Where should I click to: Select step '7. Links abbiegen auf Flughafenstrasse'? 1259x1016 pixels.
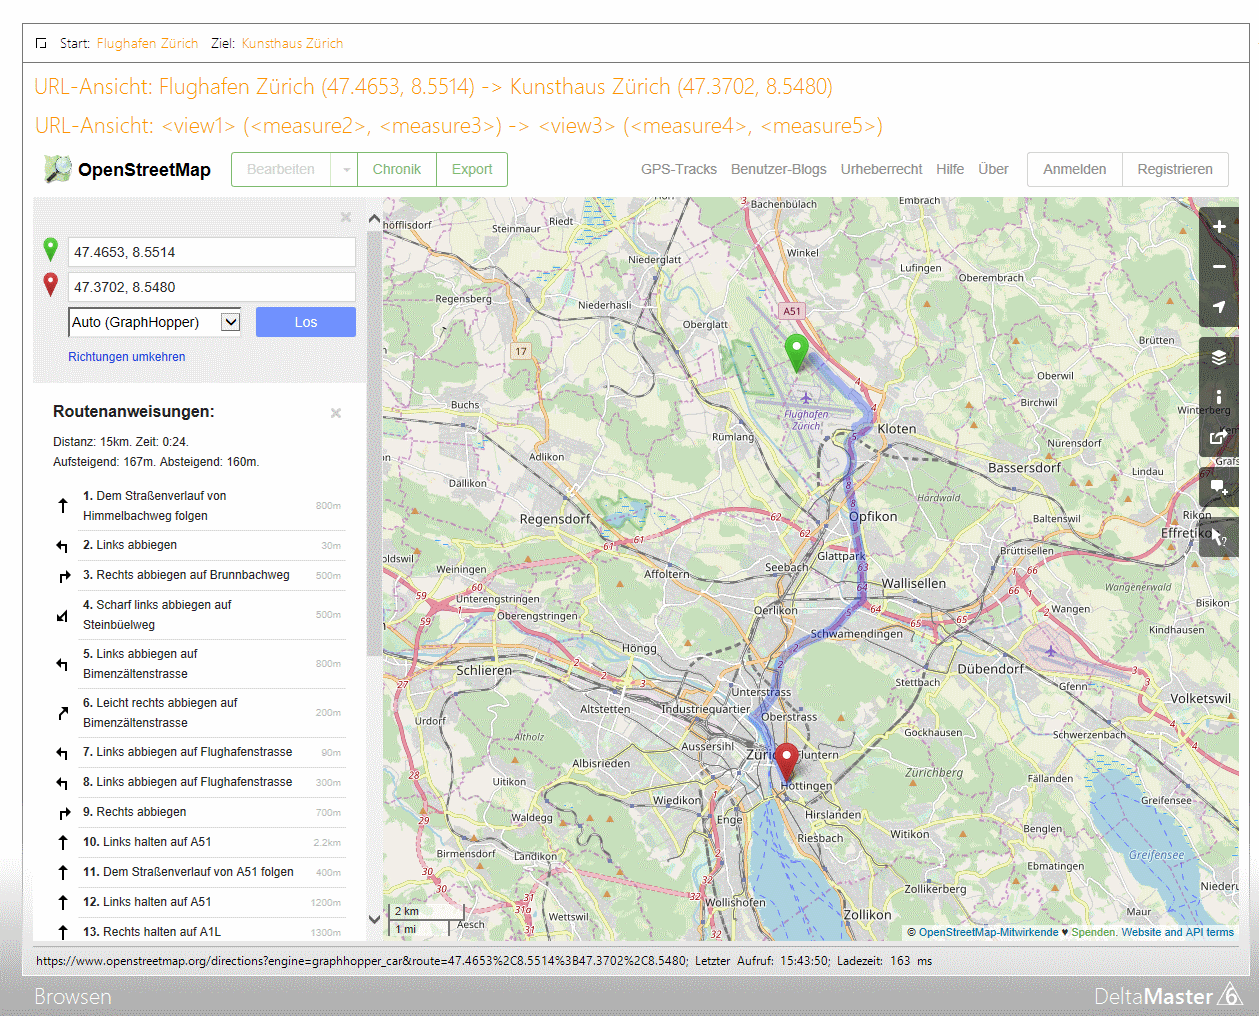coord(200,752)
